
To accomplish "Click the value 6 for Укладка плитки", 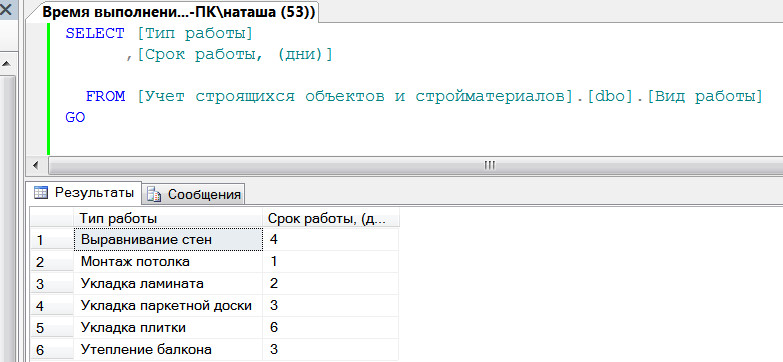I will tap(331, 327).
